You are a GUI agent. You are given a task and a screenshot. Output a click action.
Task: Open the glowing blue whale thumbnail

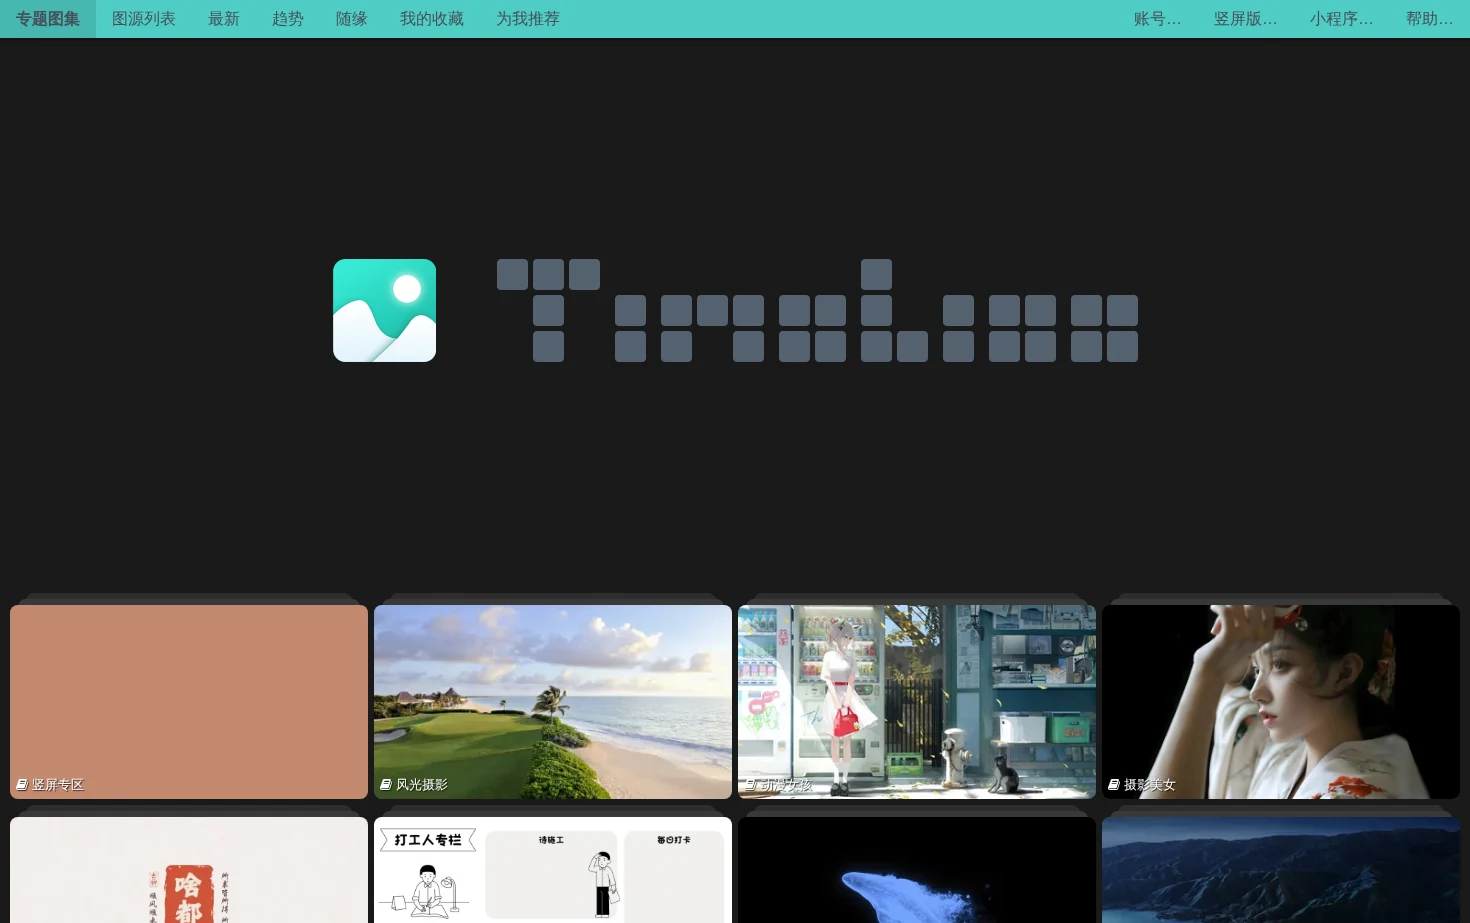click(x=917, y=870)
